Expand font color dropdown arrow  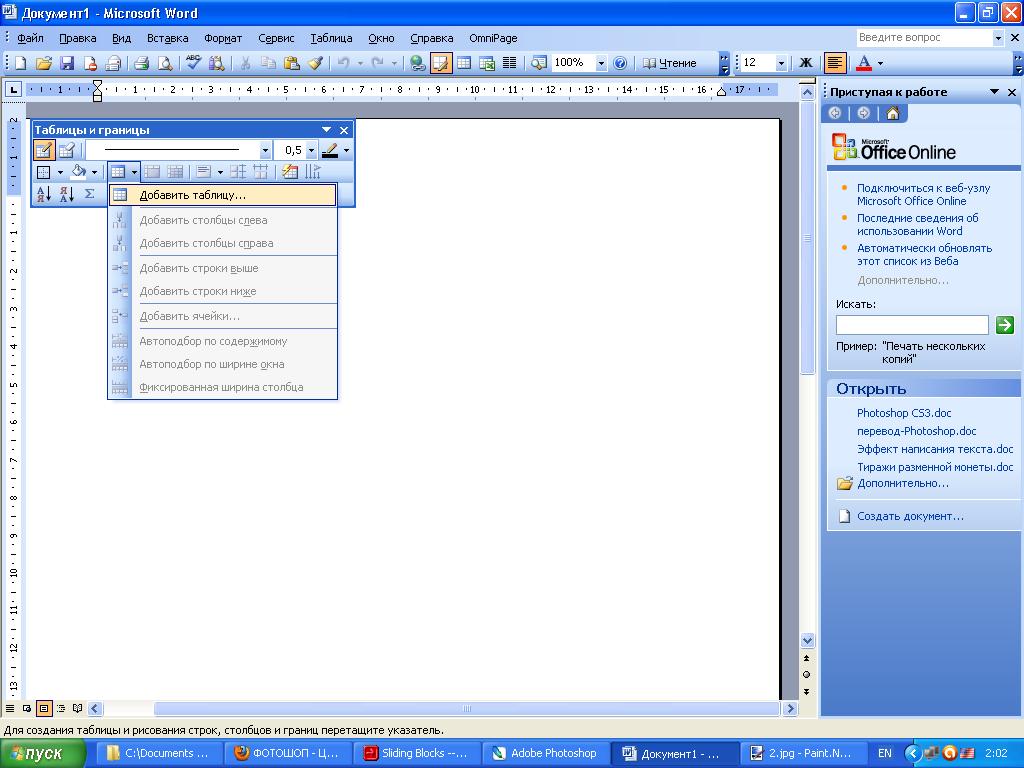point(880,63)
